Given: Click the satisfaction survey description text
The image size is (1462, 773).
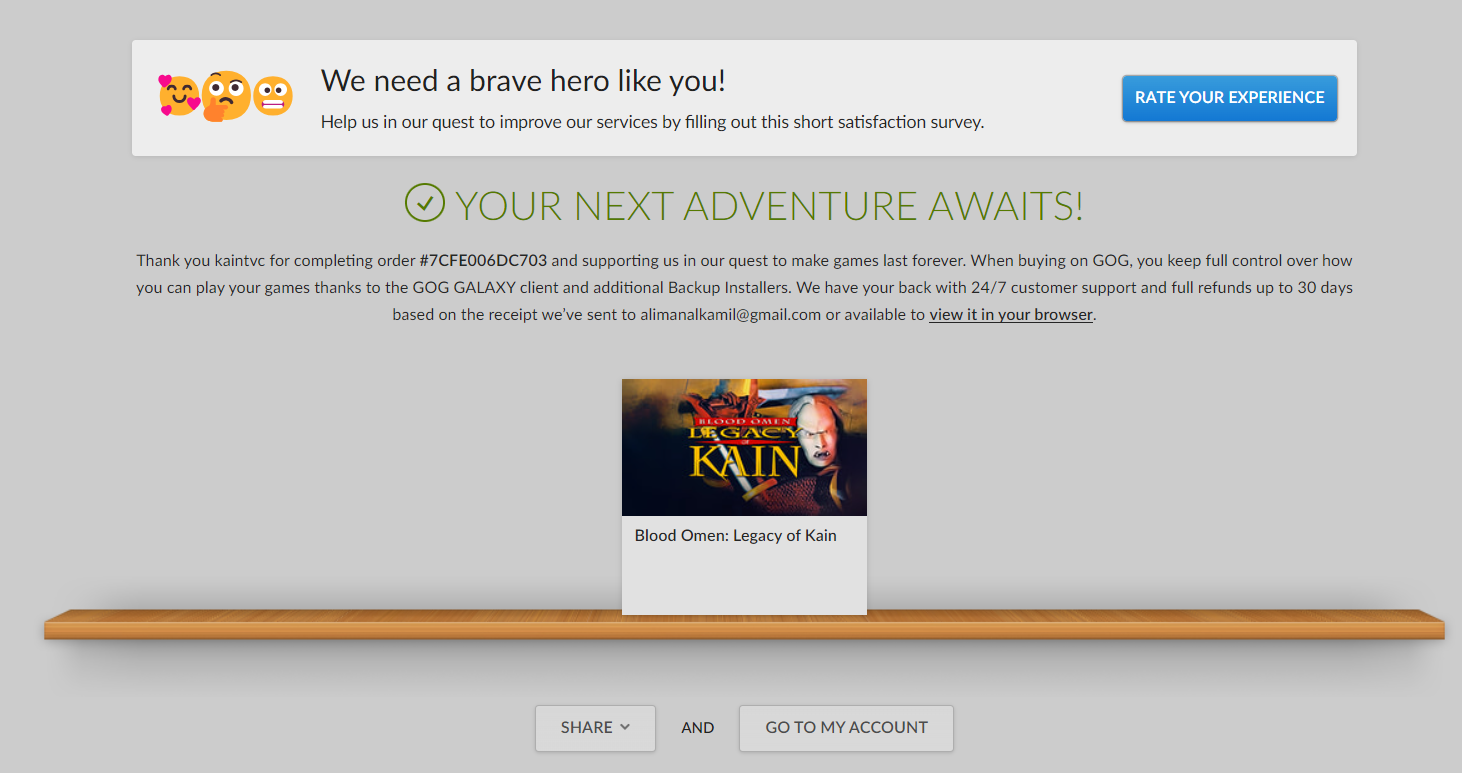Looking at the screenshot, I should (x=653, y=122).
